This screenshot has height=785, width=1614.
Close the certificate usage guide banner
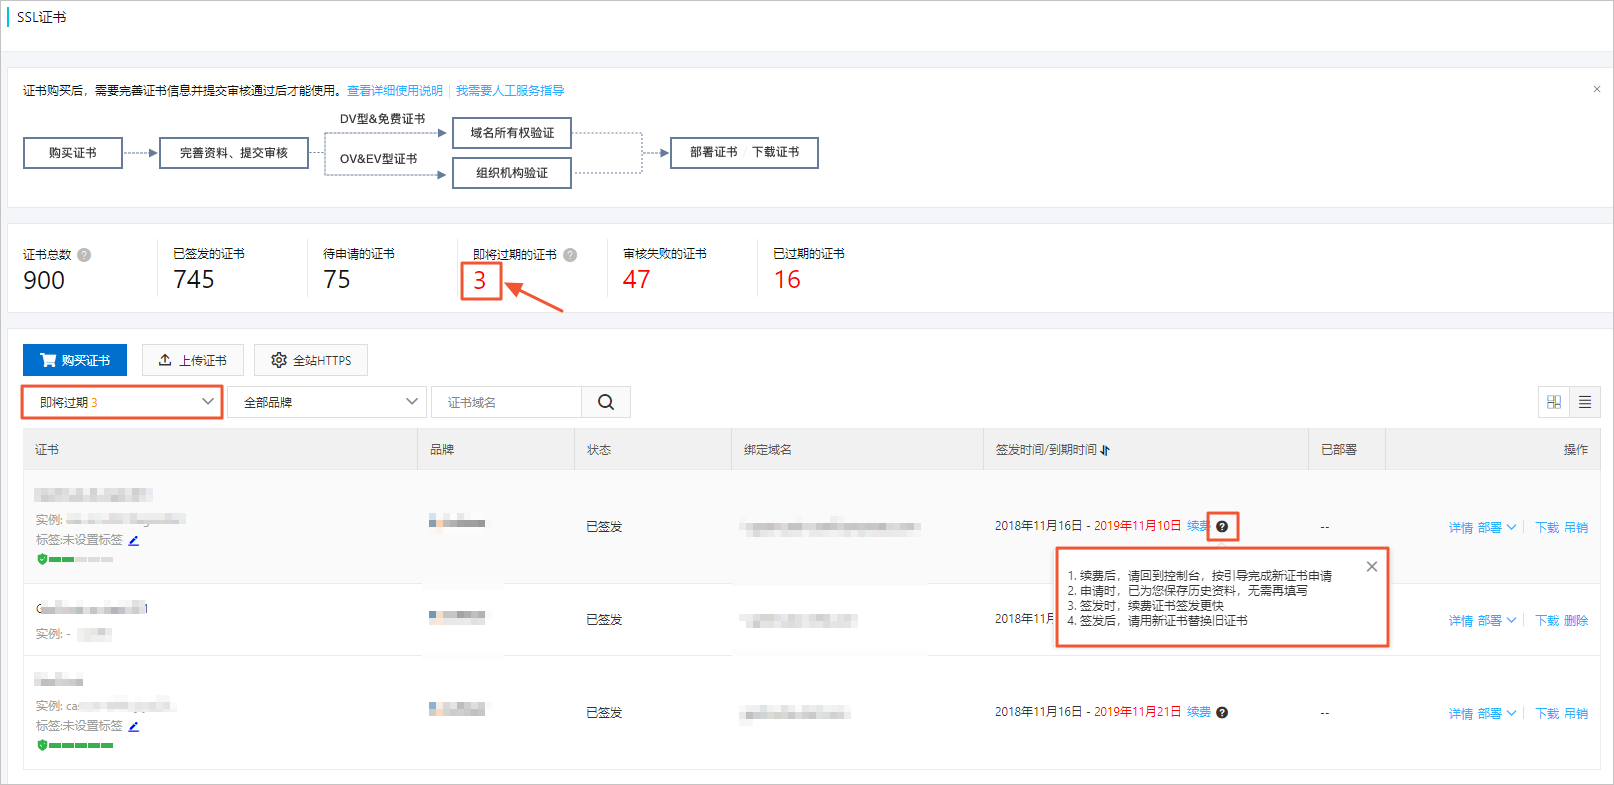(x=1597, y=89)
